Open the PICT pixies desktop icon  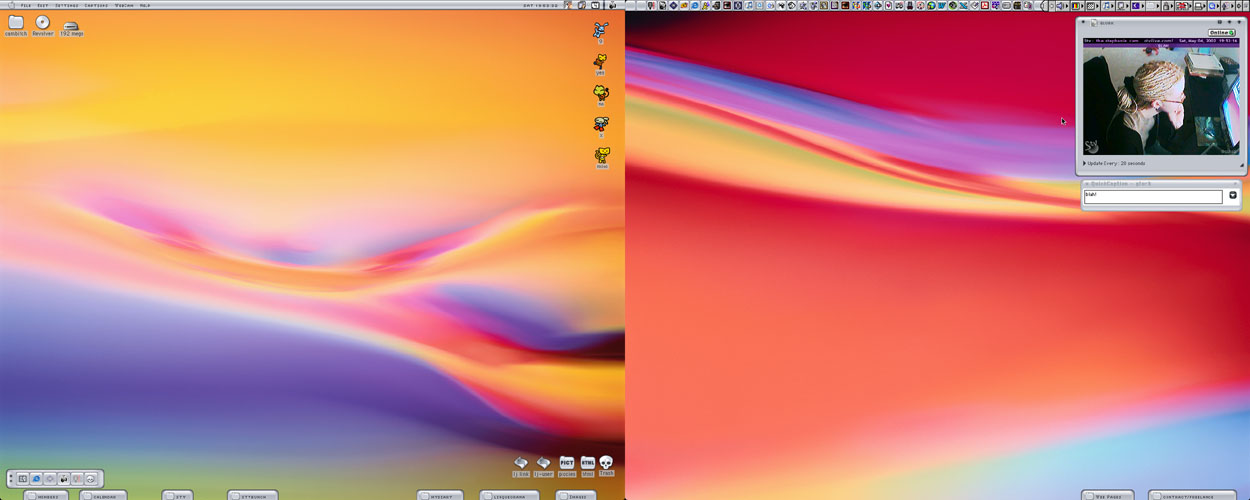click(567, 465)
